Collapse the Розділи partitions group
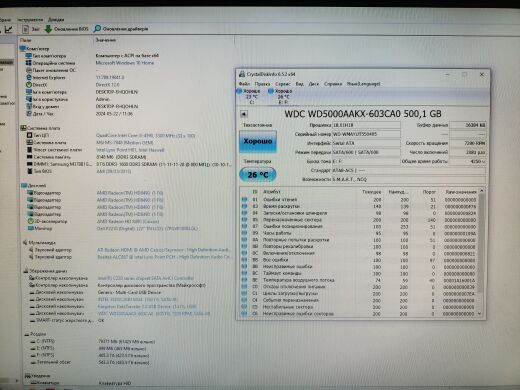 pyautogui.click(x=27, y=334)
